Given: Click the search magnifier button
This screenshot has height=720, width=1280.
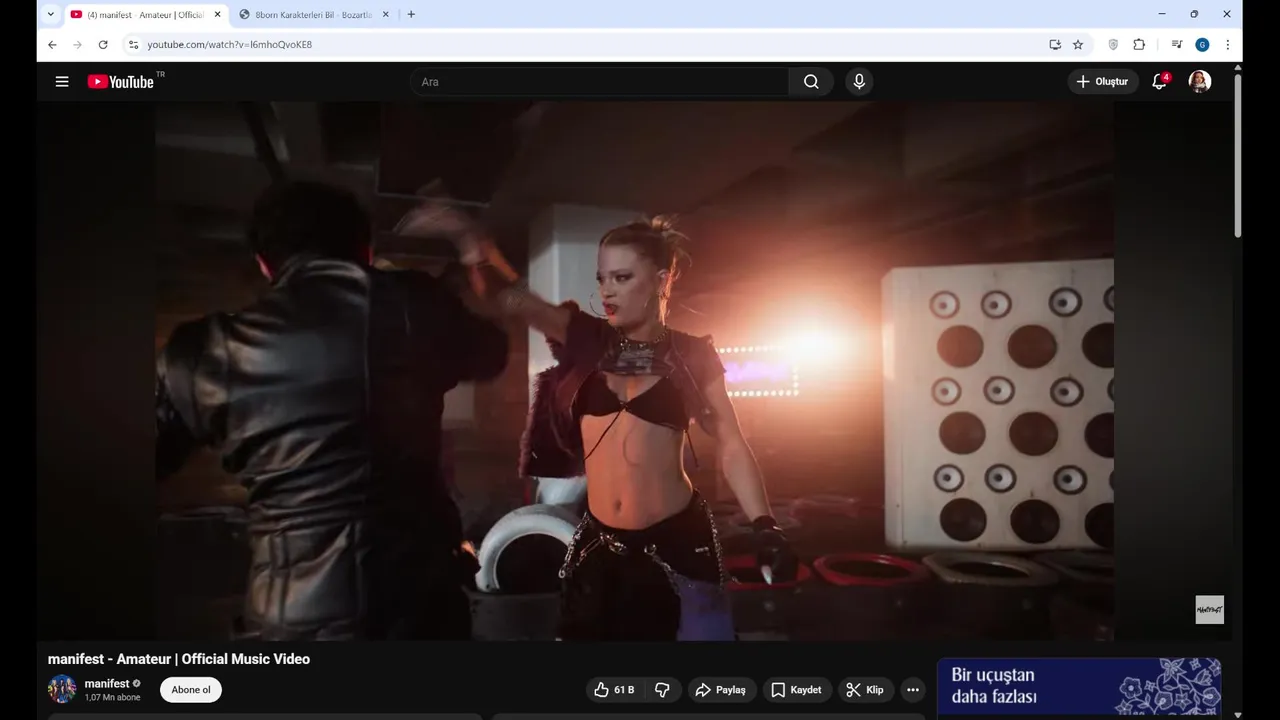Looking at the screenshot, I should [x=811, y=82].
